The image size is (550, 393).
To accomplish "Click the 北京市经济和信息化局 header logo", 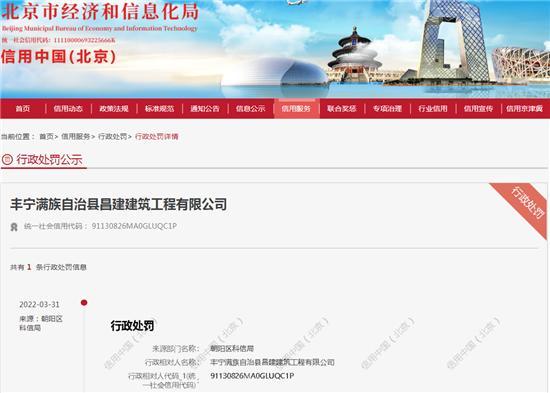I will (100, 12).
